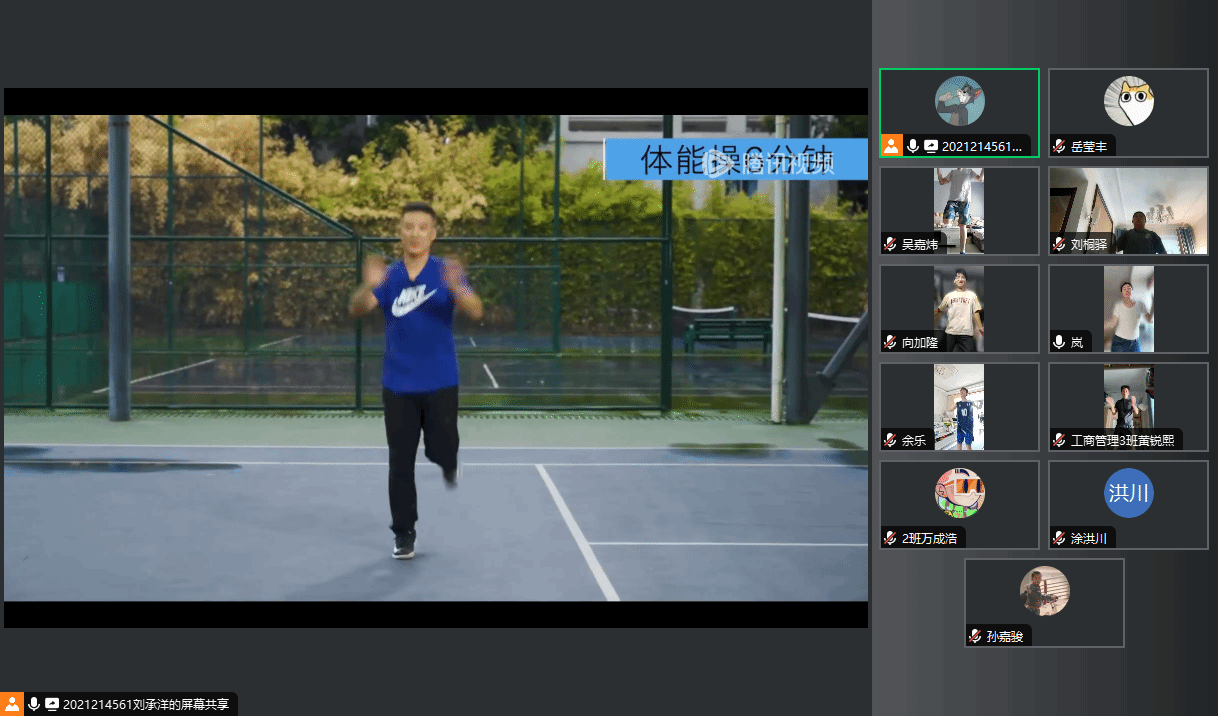The image size is (1218, 716).
Task: Click the orange host icon in bottom status bar
Action: [13, 704]
